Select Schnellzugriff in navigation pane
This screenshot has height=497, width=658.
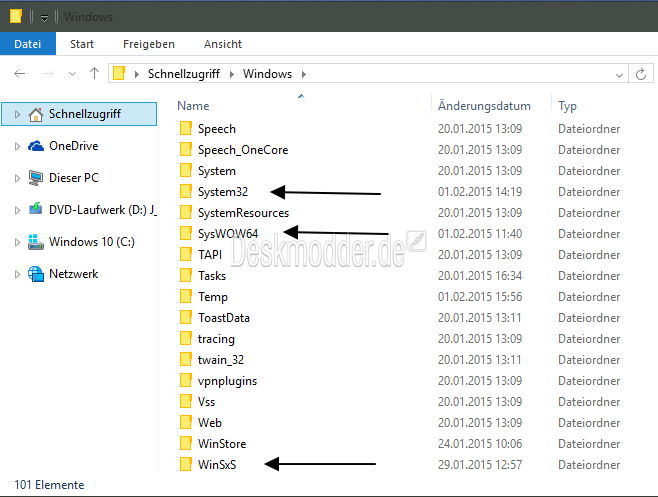[79, 114]
